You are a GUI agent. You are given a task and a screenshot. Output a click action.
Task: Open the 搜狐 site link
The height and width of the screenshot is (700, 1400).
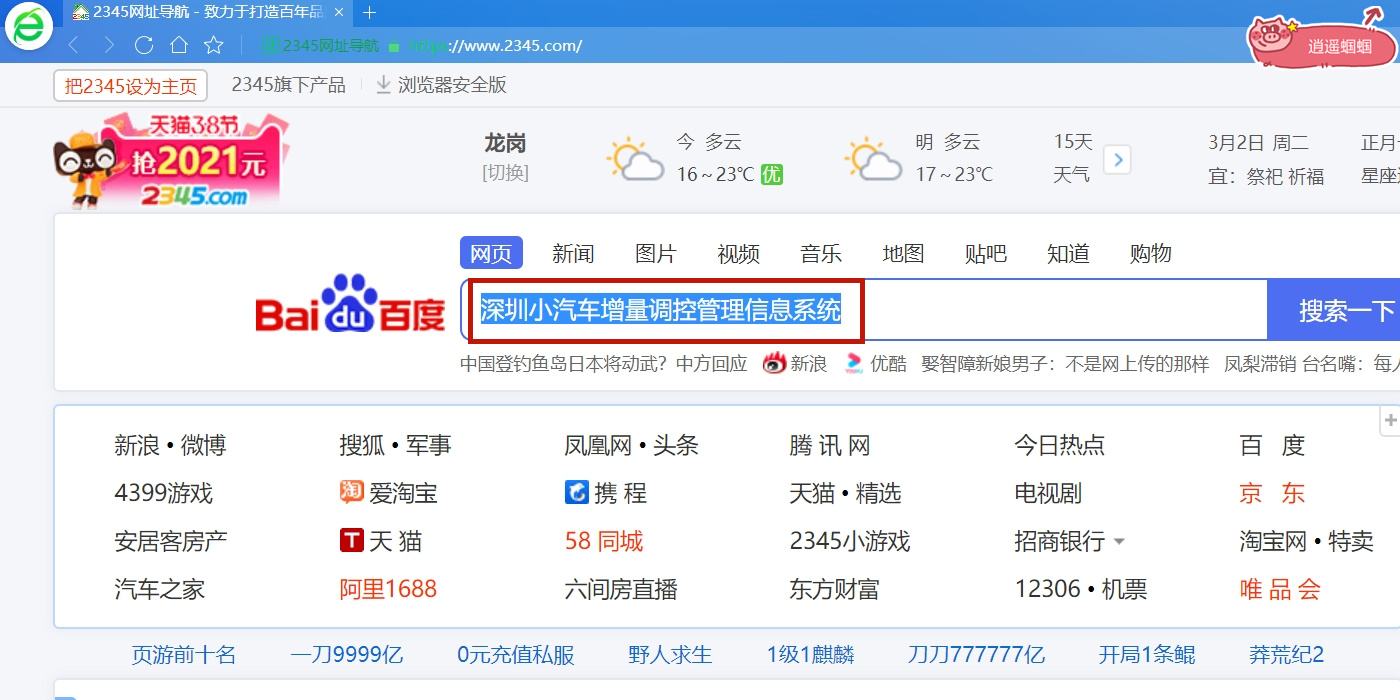pyautogui.click(x=362, y=445)
